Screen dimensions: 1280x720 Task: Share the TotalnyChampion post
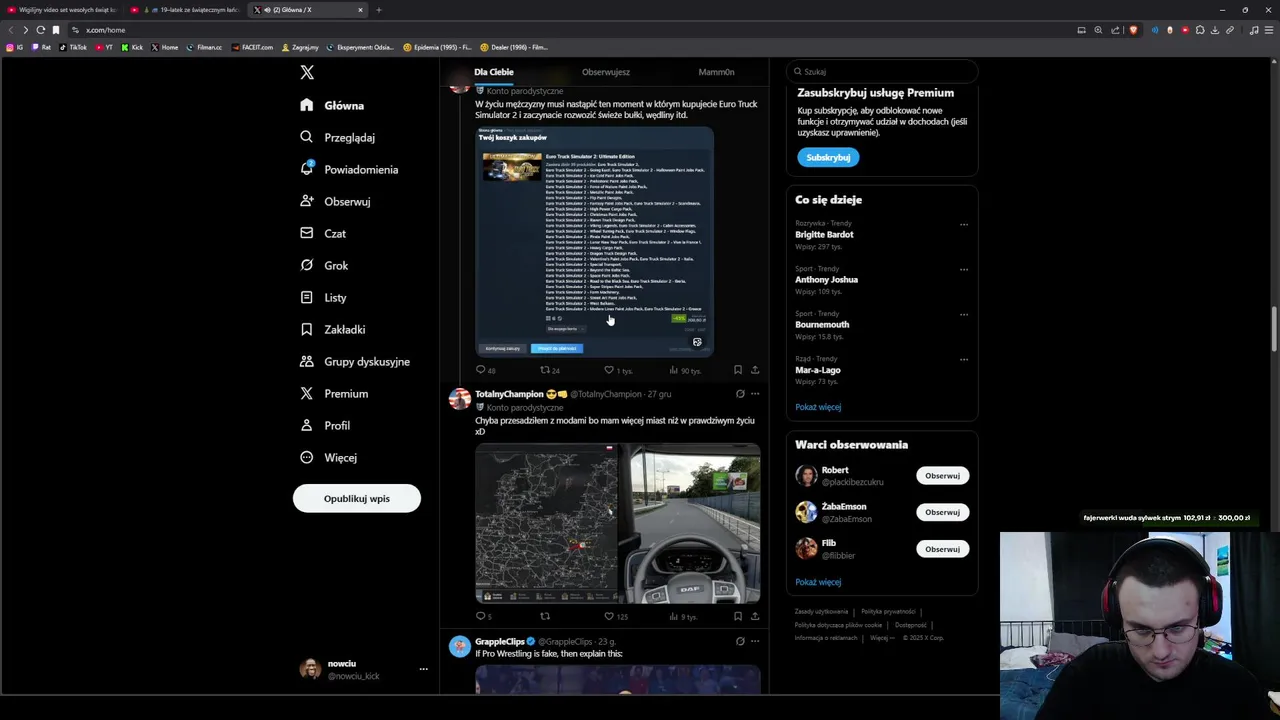(x=755, y=617)
